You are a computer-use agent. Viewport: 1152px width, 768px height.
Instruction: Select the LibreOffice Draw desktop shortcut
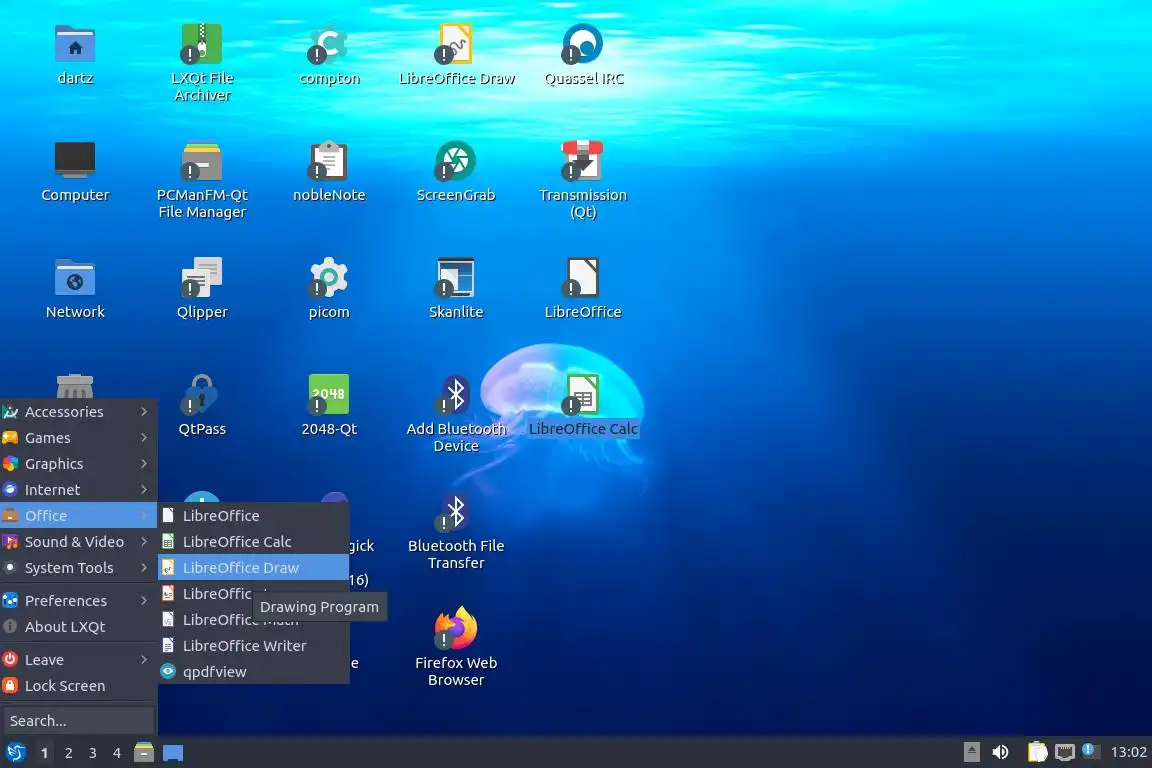tap(456, 44)
